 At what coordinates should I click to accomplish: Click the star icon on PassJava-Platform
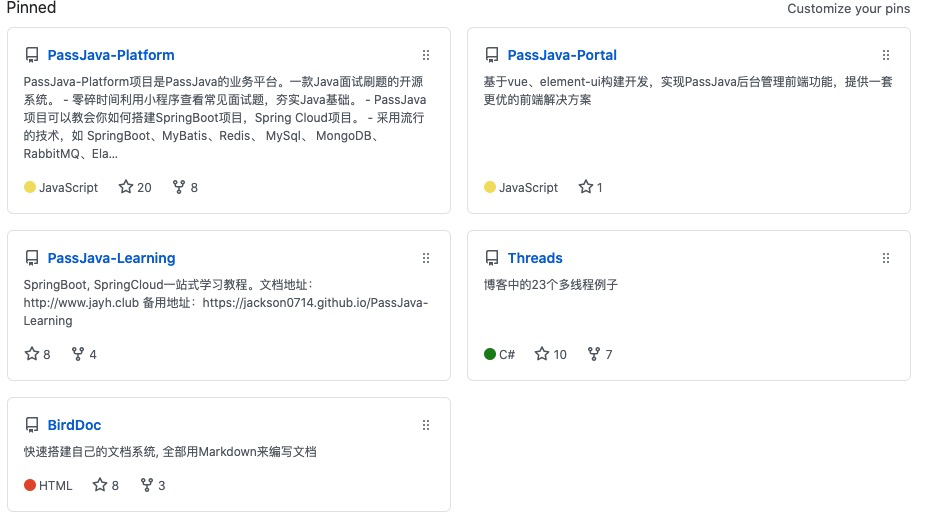126,187
